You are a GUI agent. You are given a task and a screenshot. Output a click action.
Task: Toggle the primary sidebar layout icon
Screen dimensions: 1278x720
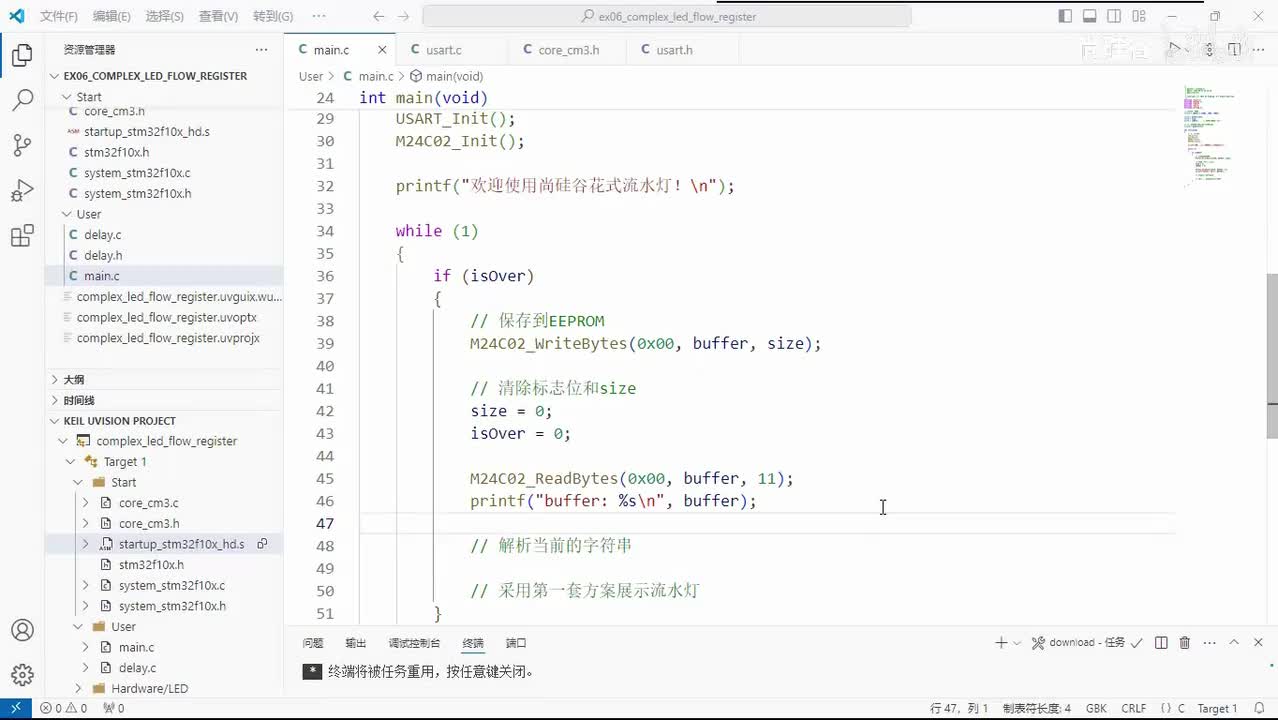coord(1065,16)
